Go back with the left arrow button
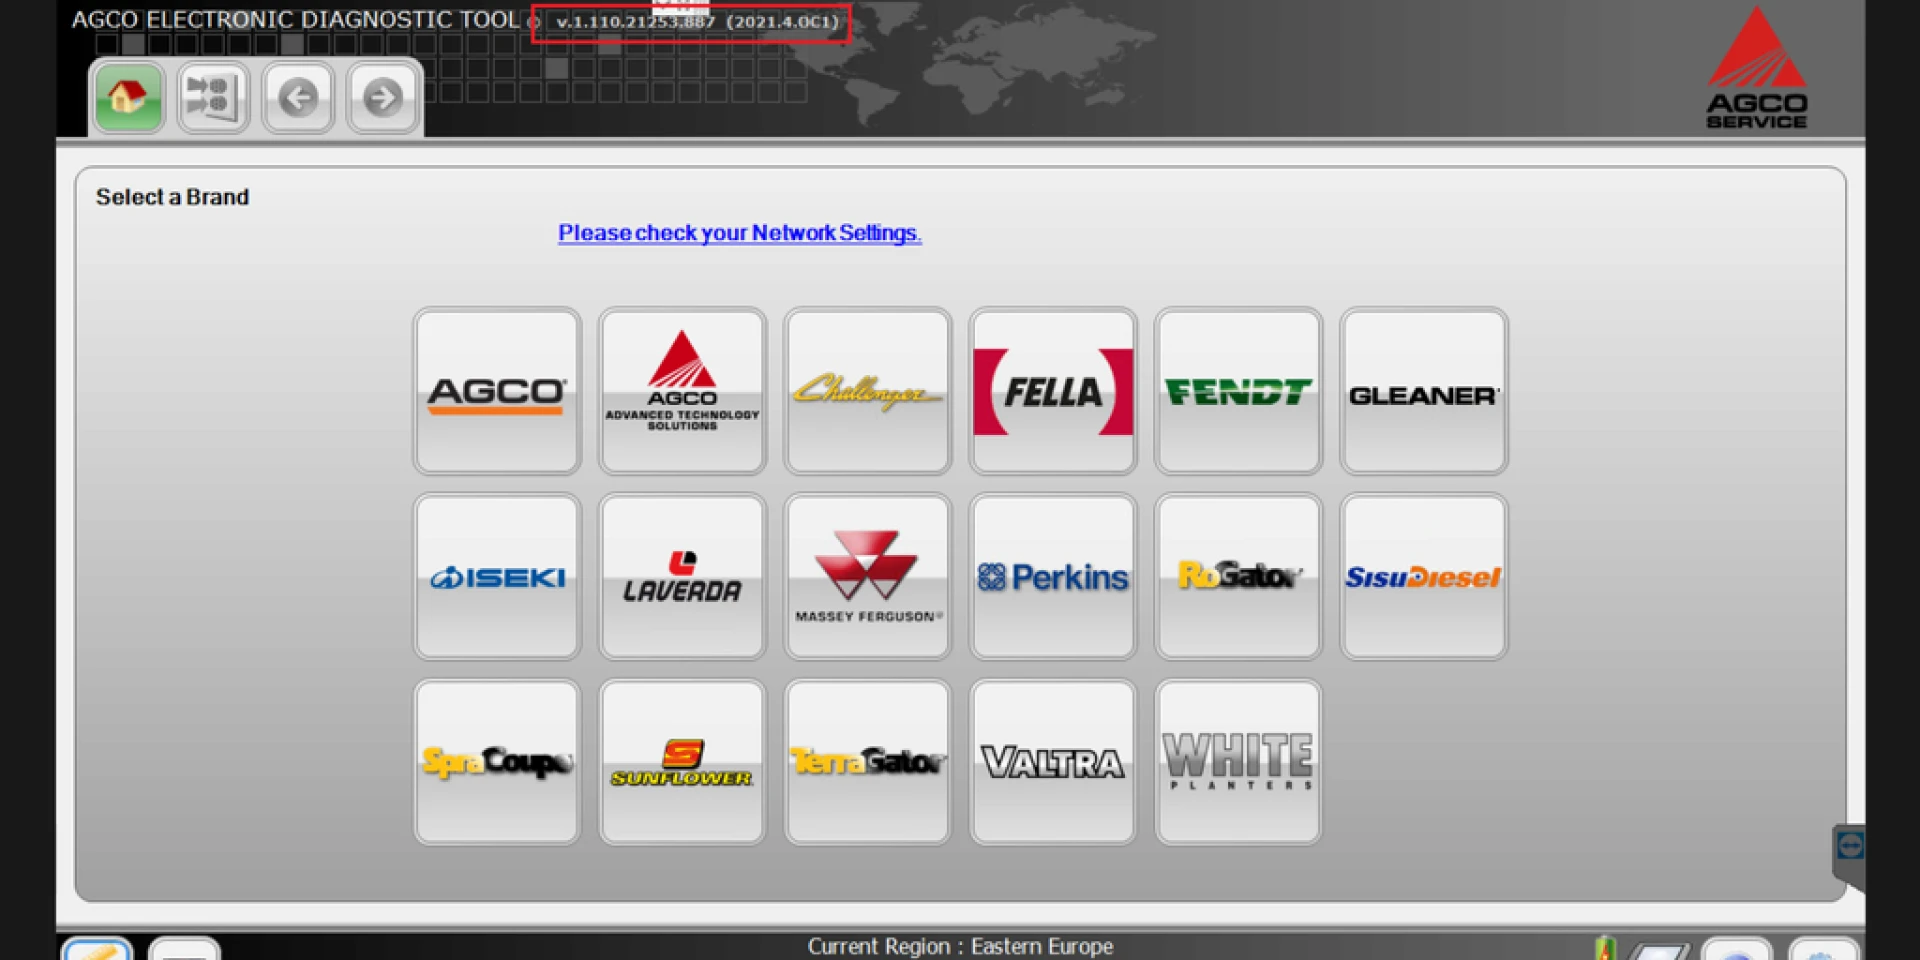This screenshot has height=960, width=1920. click(298, 97)
